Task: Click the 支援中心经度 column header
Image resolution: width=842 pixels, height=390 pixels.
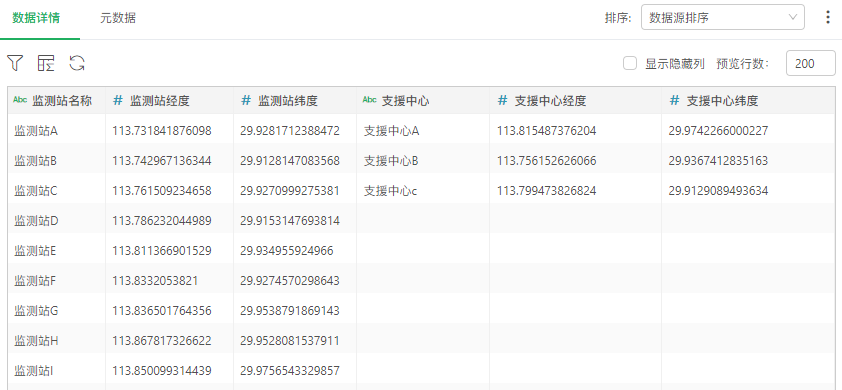Action: coord(576,100)
